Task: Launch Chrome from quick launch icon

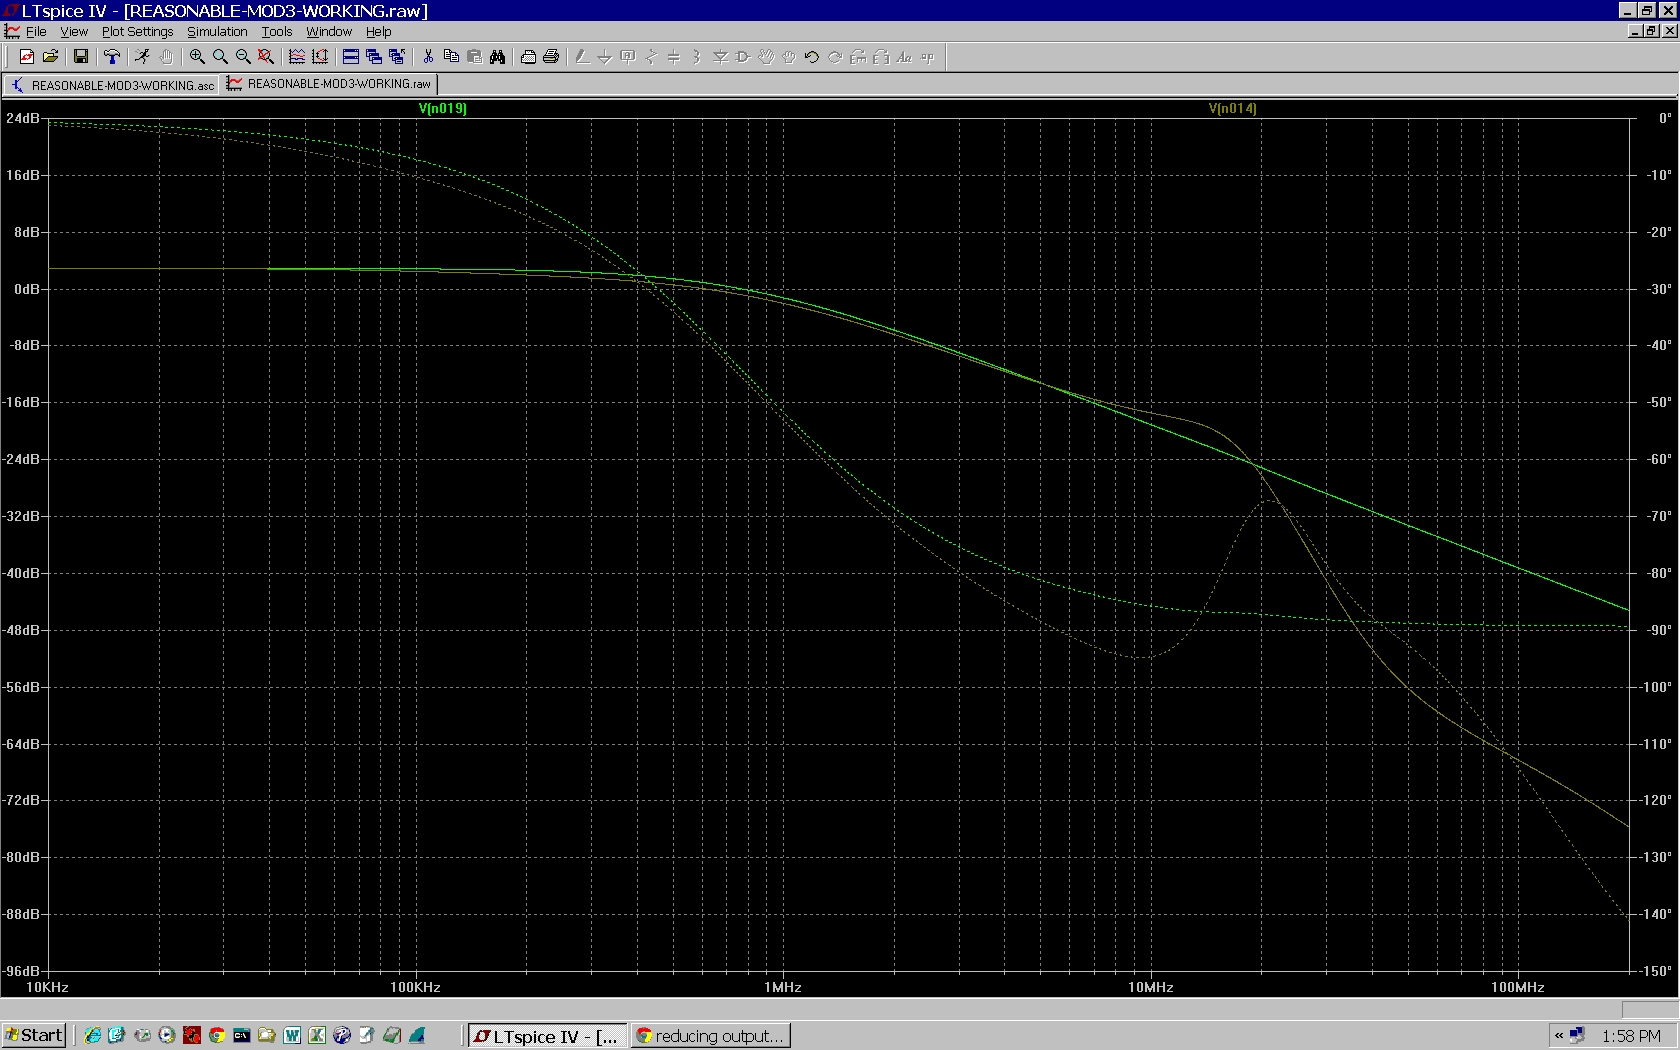Action: (x=217, y=1035)
